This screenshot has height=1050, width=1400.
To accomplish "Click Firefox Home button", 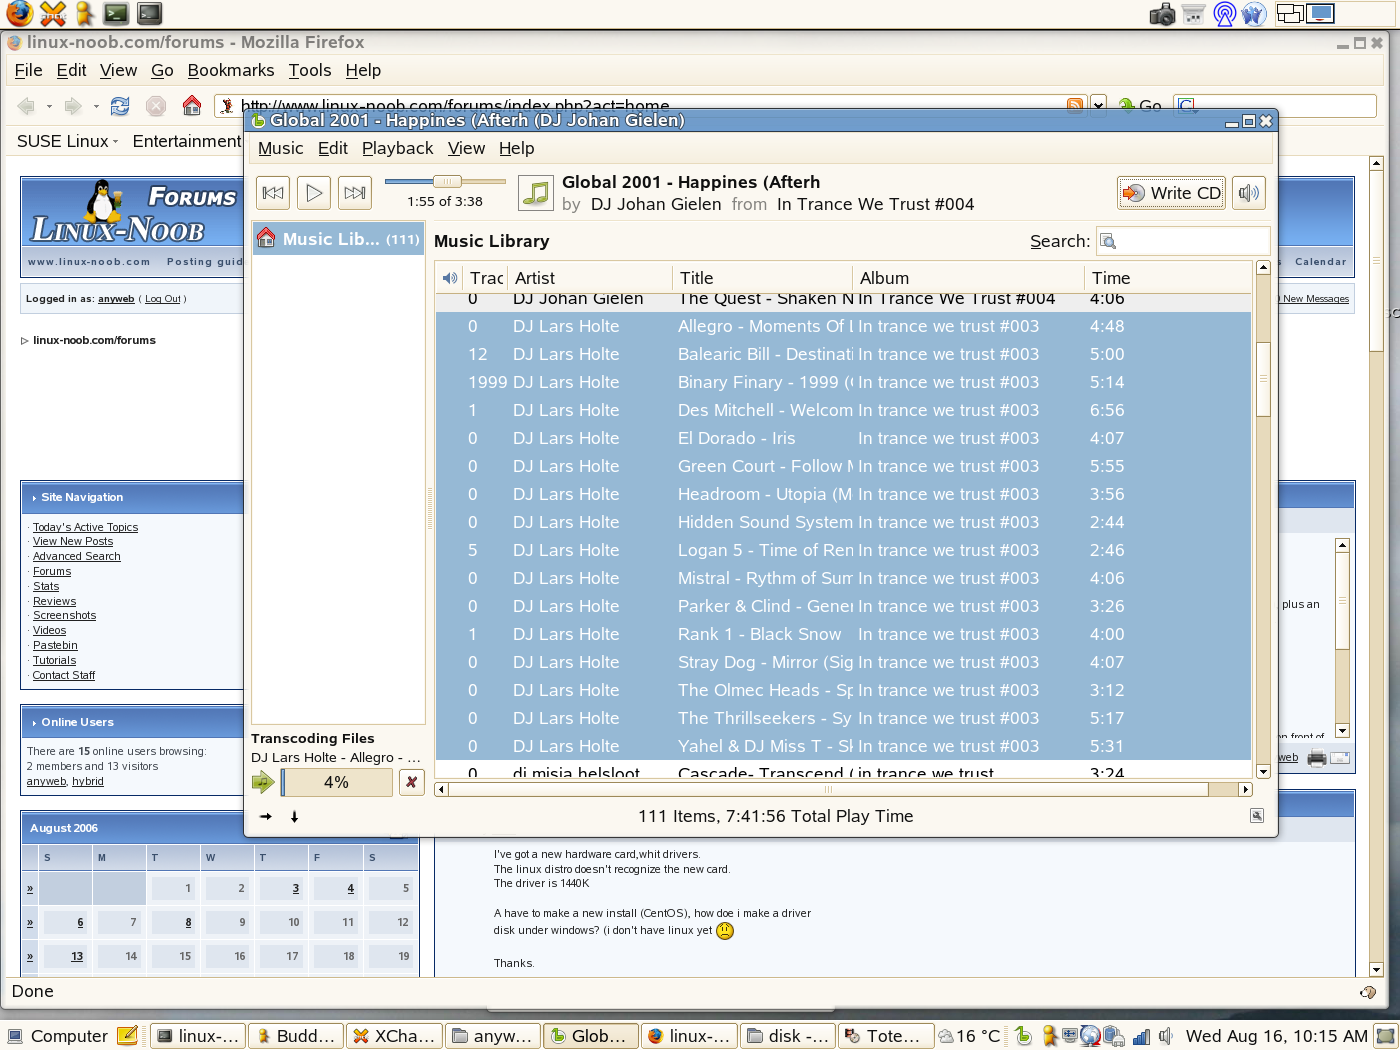I will click(192, 106).
